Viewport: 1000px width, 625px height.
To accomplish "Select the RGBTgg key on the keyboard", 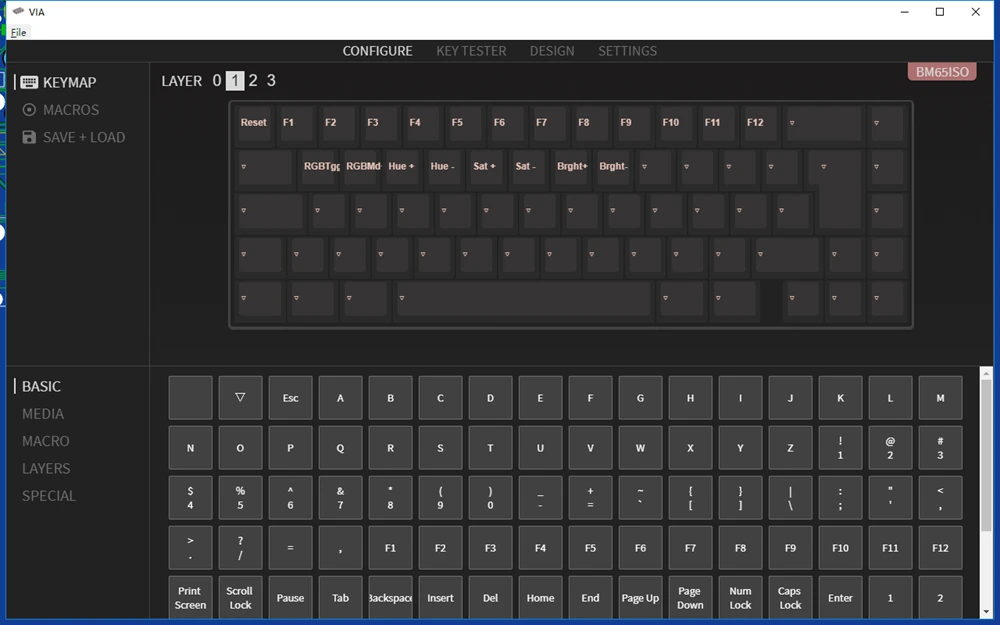I will pyautogui.click(x=322, y=167).
